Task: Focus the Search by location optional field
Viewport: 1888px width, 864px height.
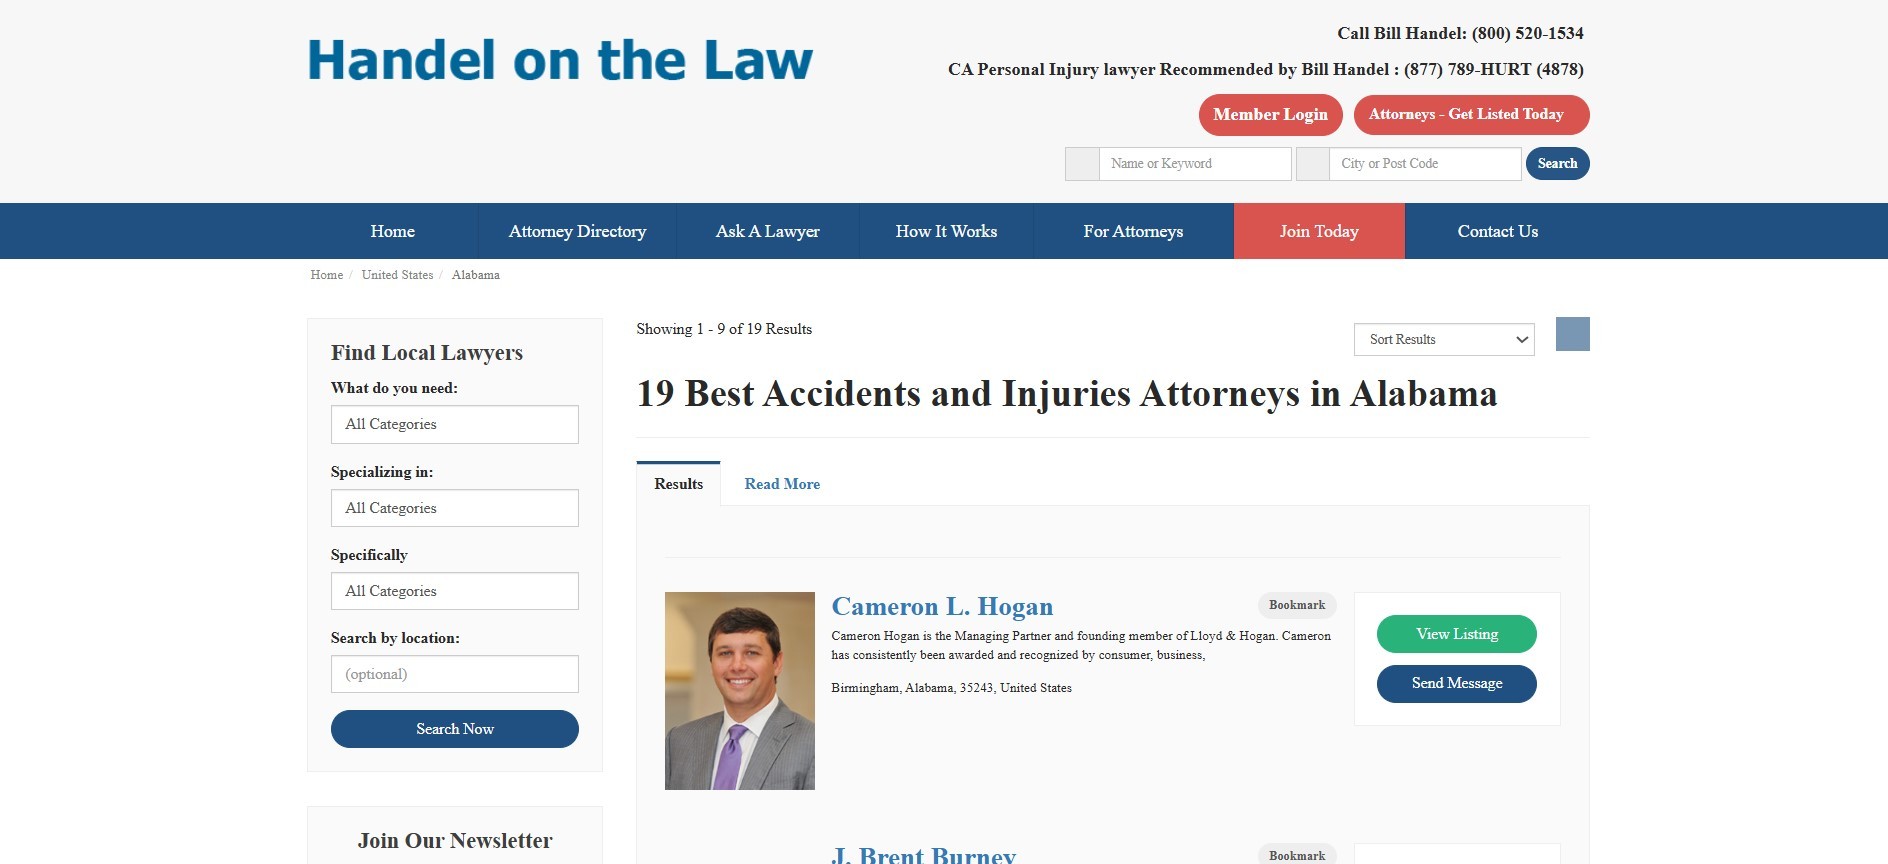Action: pyautogui.click(x=455, y=674)
